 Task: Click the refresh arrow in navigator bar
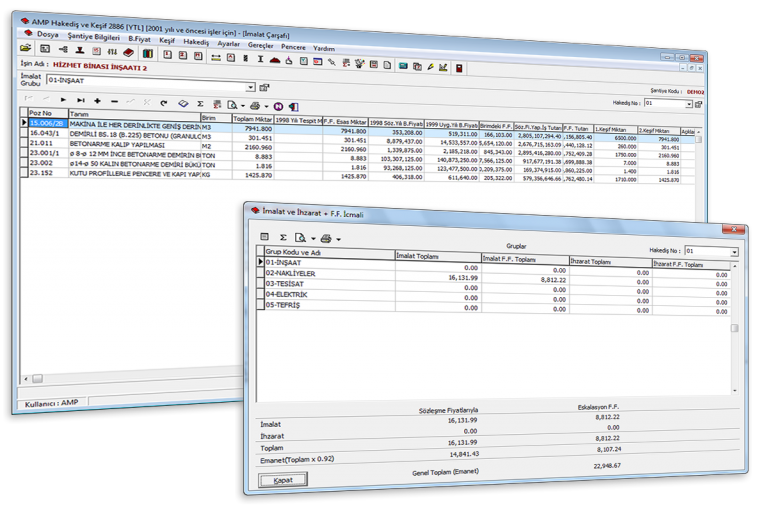[x=162, y=102]
